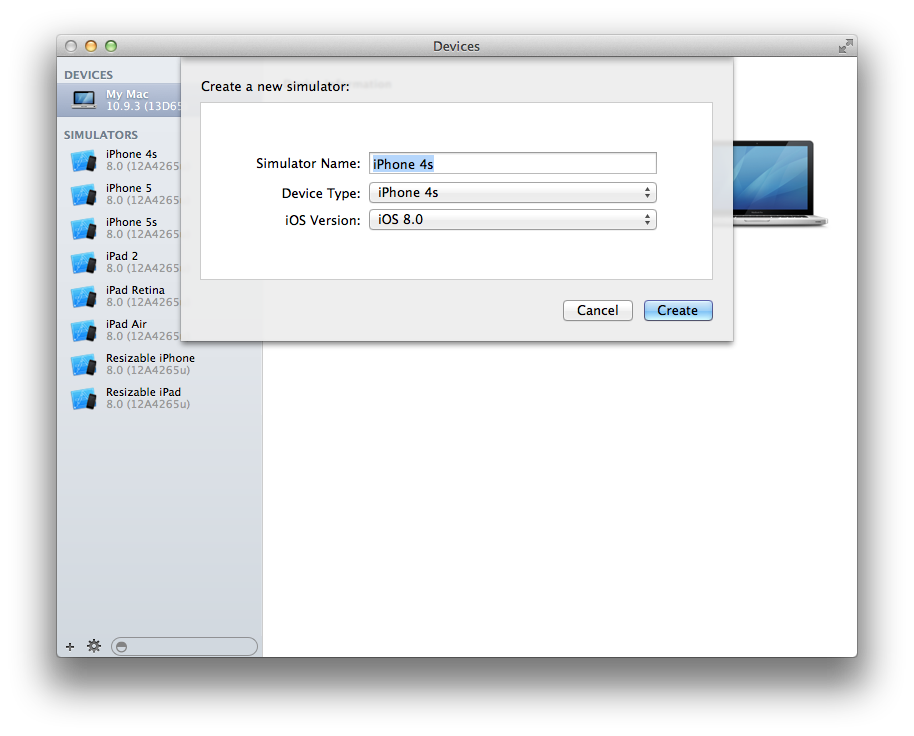Select the iPad 2 row label
The width and height of the screenshot is (914, 736).
point(122,256)
